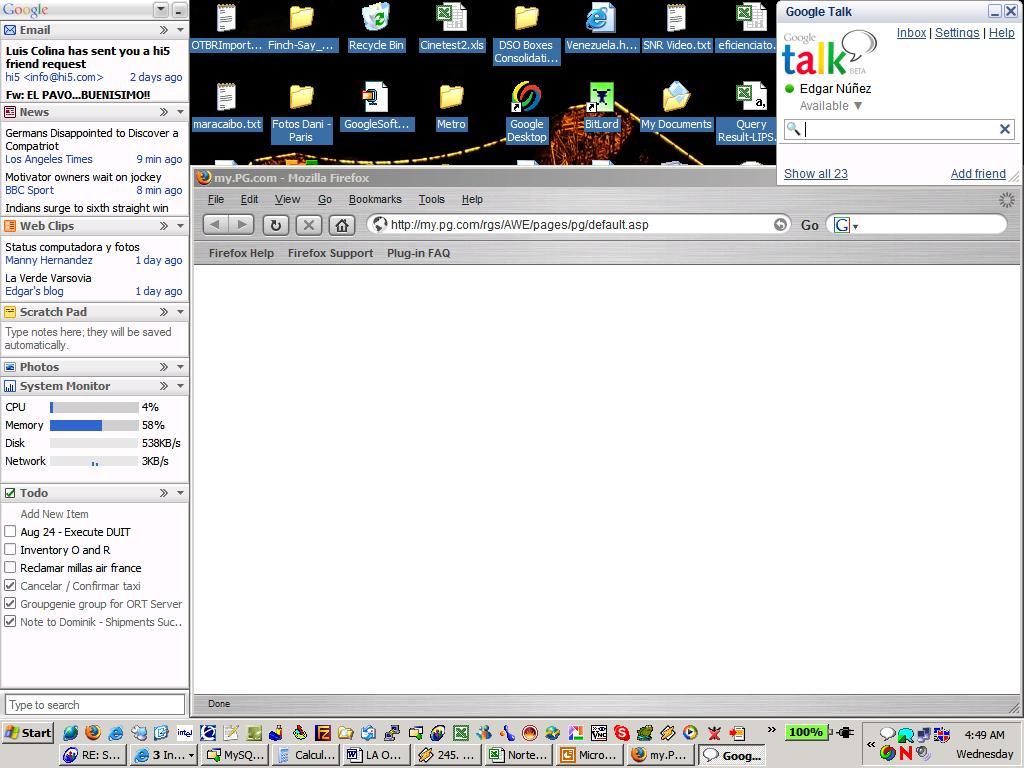
Task: Select BitLord desktop shortcut
Action: (601, 106)
